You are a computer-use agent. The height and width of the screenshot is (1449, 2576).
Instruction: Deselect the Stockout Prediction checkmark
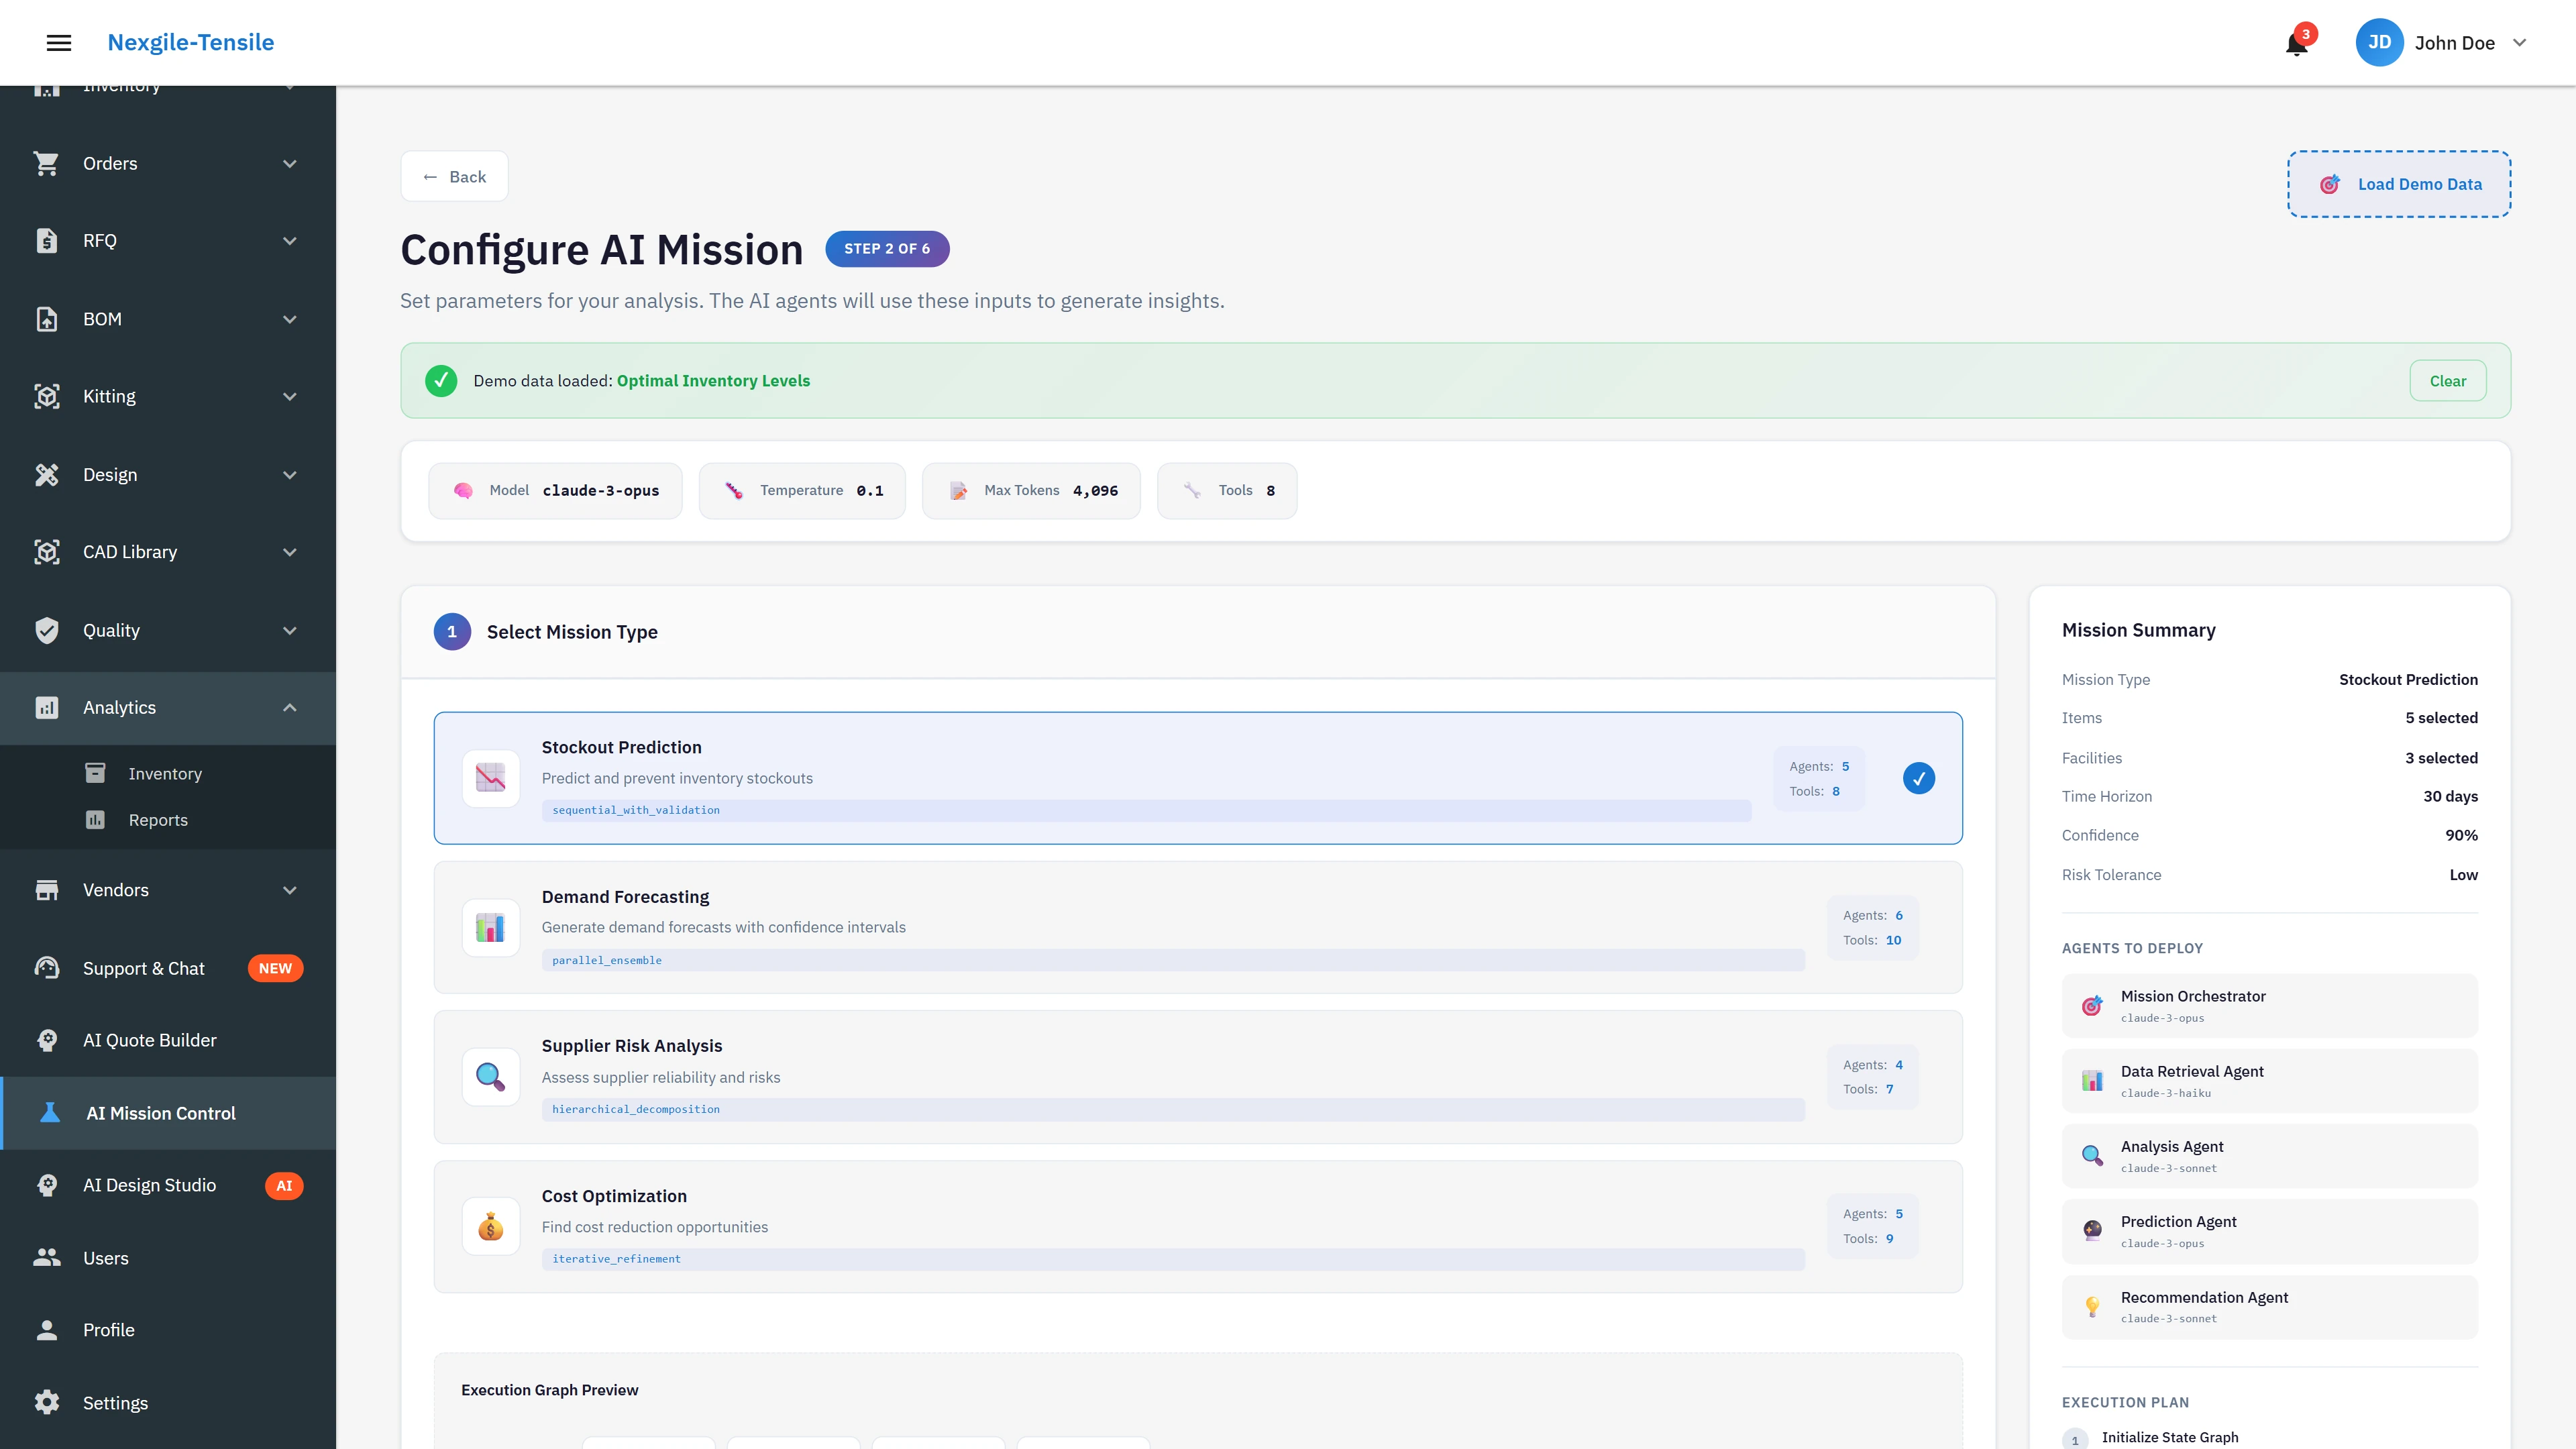click(1918, 778)
